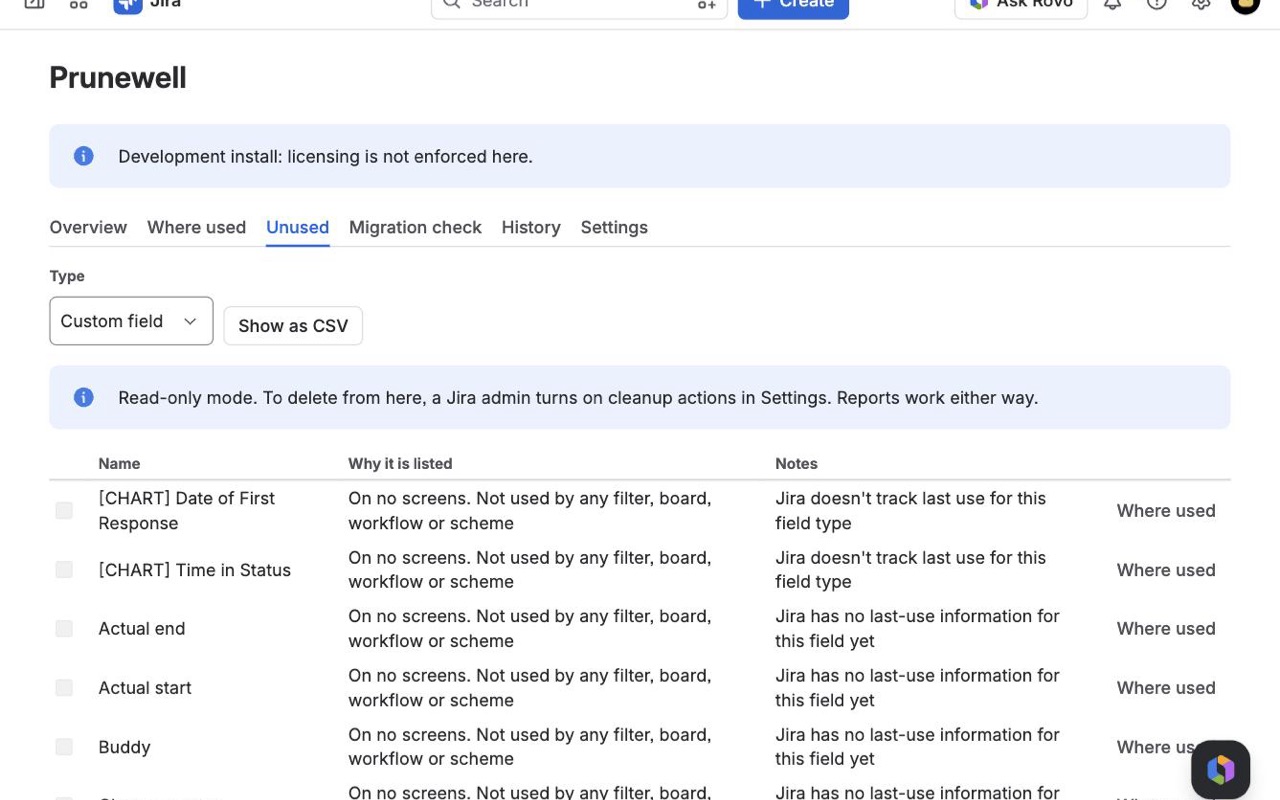Open Where used link for Actual start
Viewport: 1280px width, 800px height.
coord(1166,688)
